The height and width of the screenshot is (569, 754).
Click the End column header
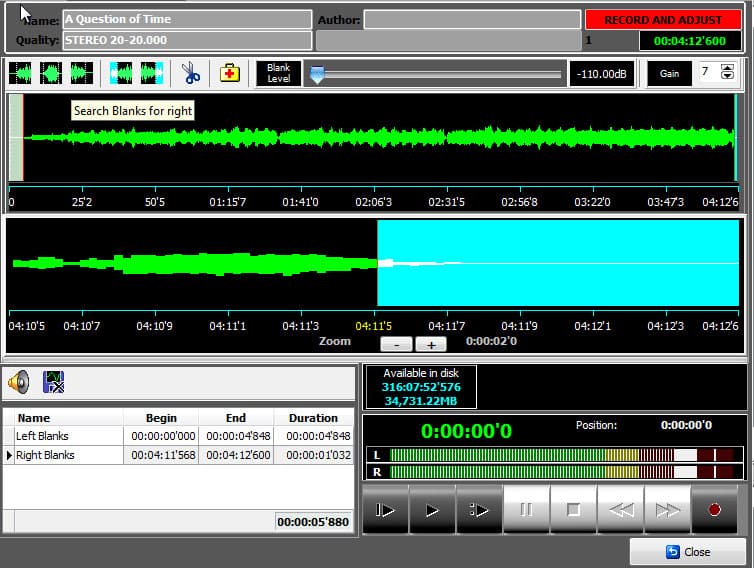point(236,417)
